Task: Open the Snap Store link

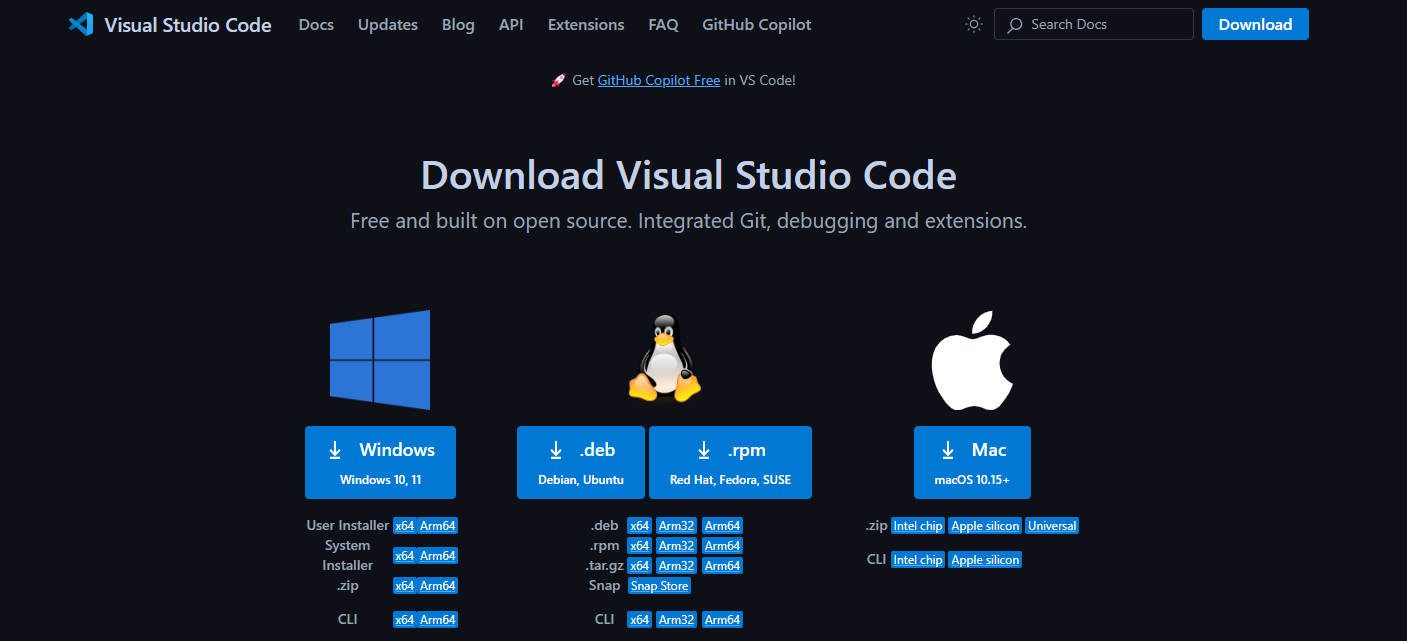Action: pos(659,586)
